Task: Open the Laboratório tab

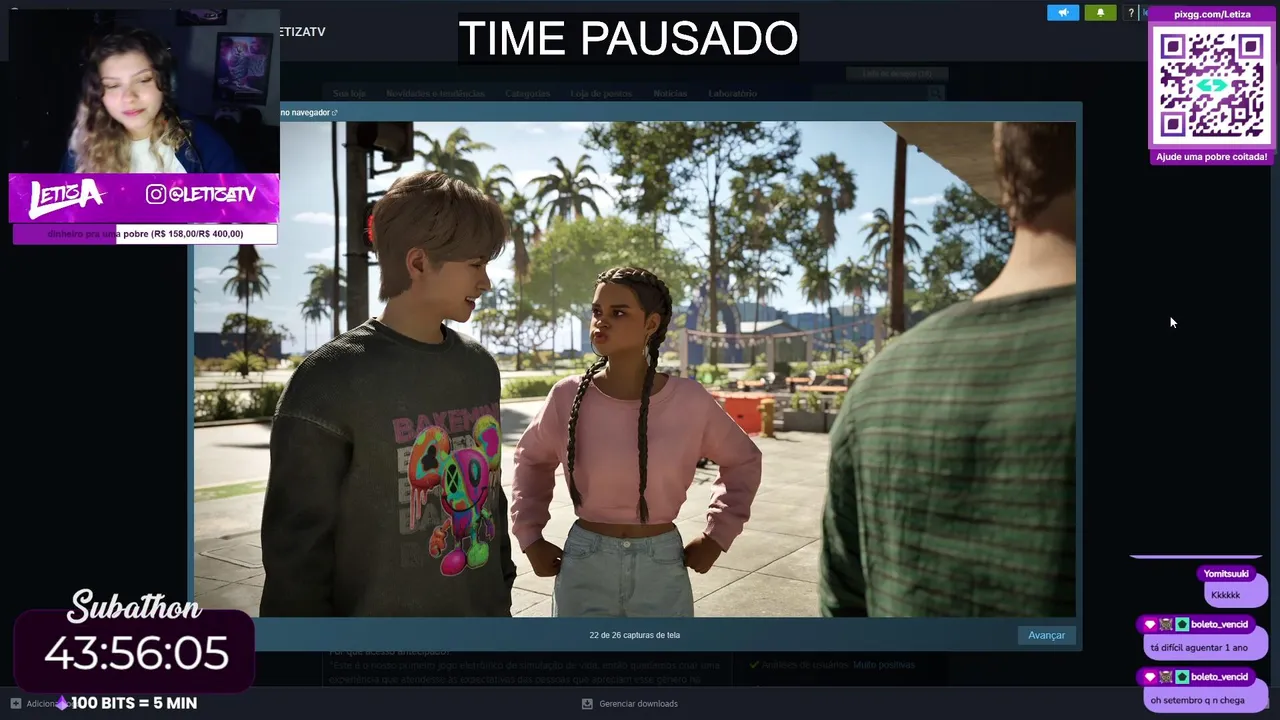Action: click(732, 93)
